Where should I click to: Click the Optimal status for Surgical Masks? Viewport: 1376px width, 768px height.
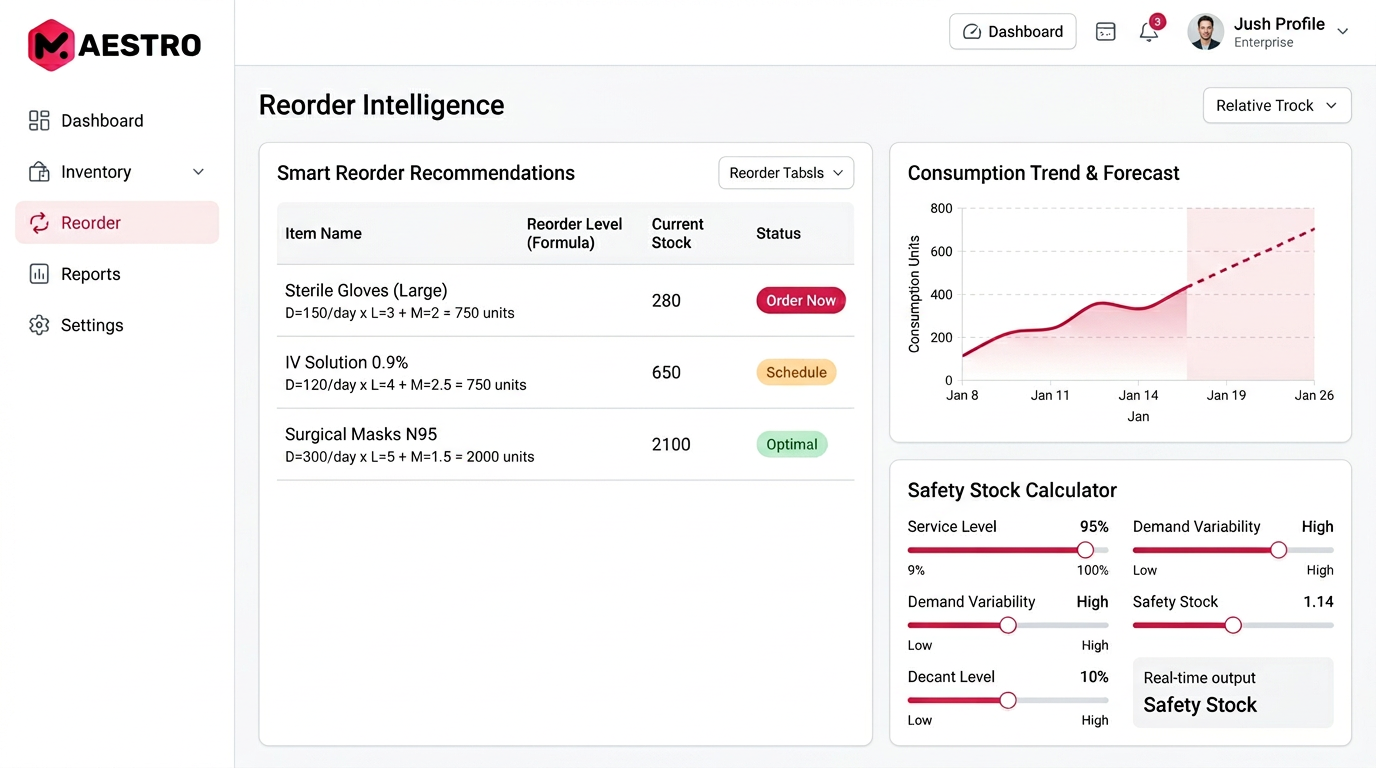(792, 444)
